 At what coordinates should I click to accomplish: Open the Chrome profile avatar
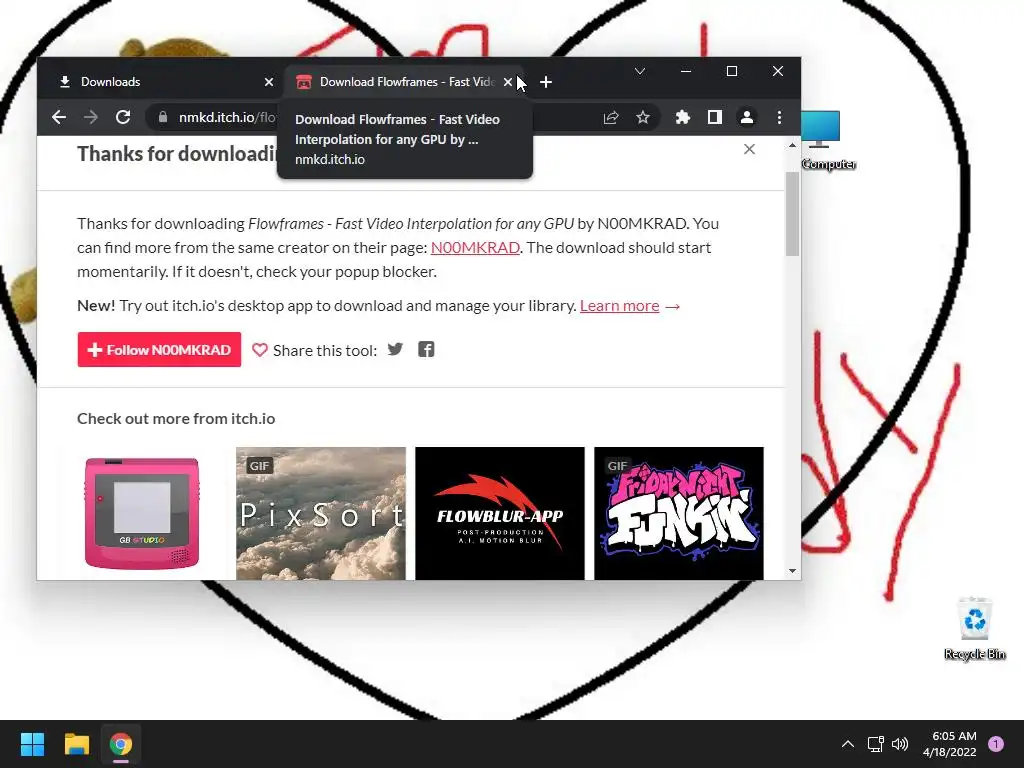point(746,118)
